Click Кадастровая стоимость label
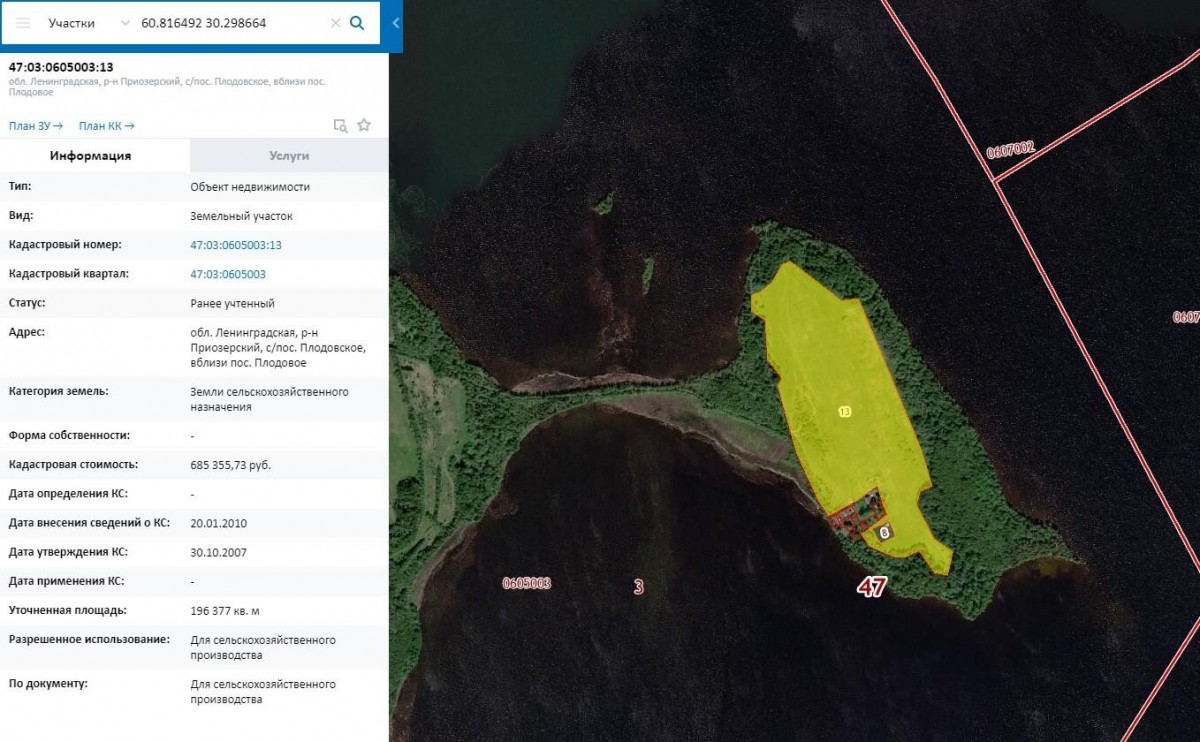Viewport: 1200px width, 742px height. pos(73,465)
